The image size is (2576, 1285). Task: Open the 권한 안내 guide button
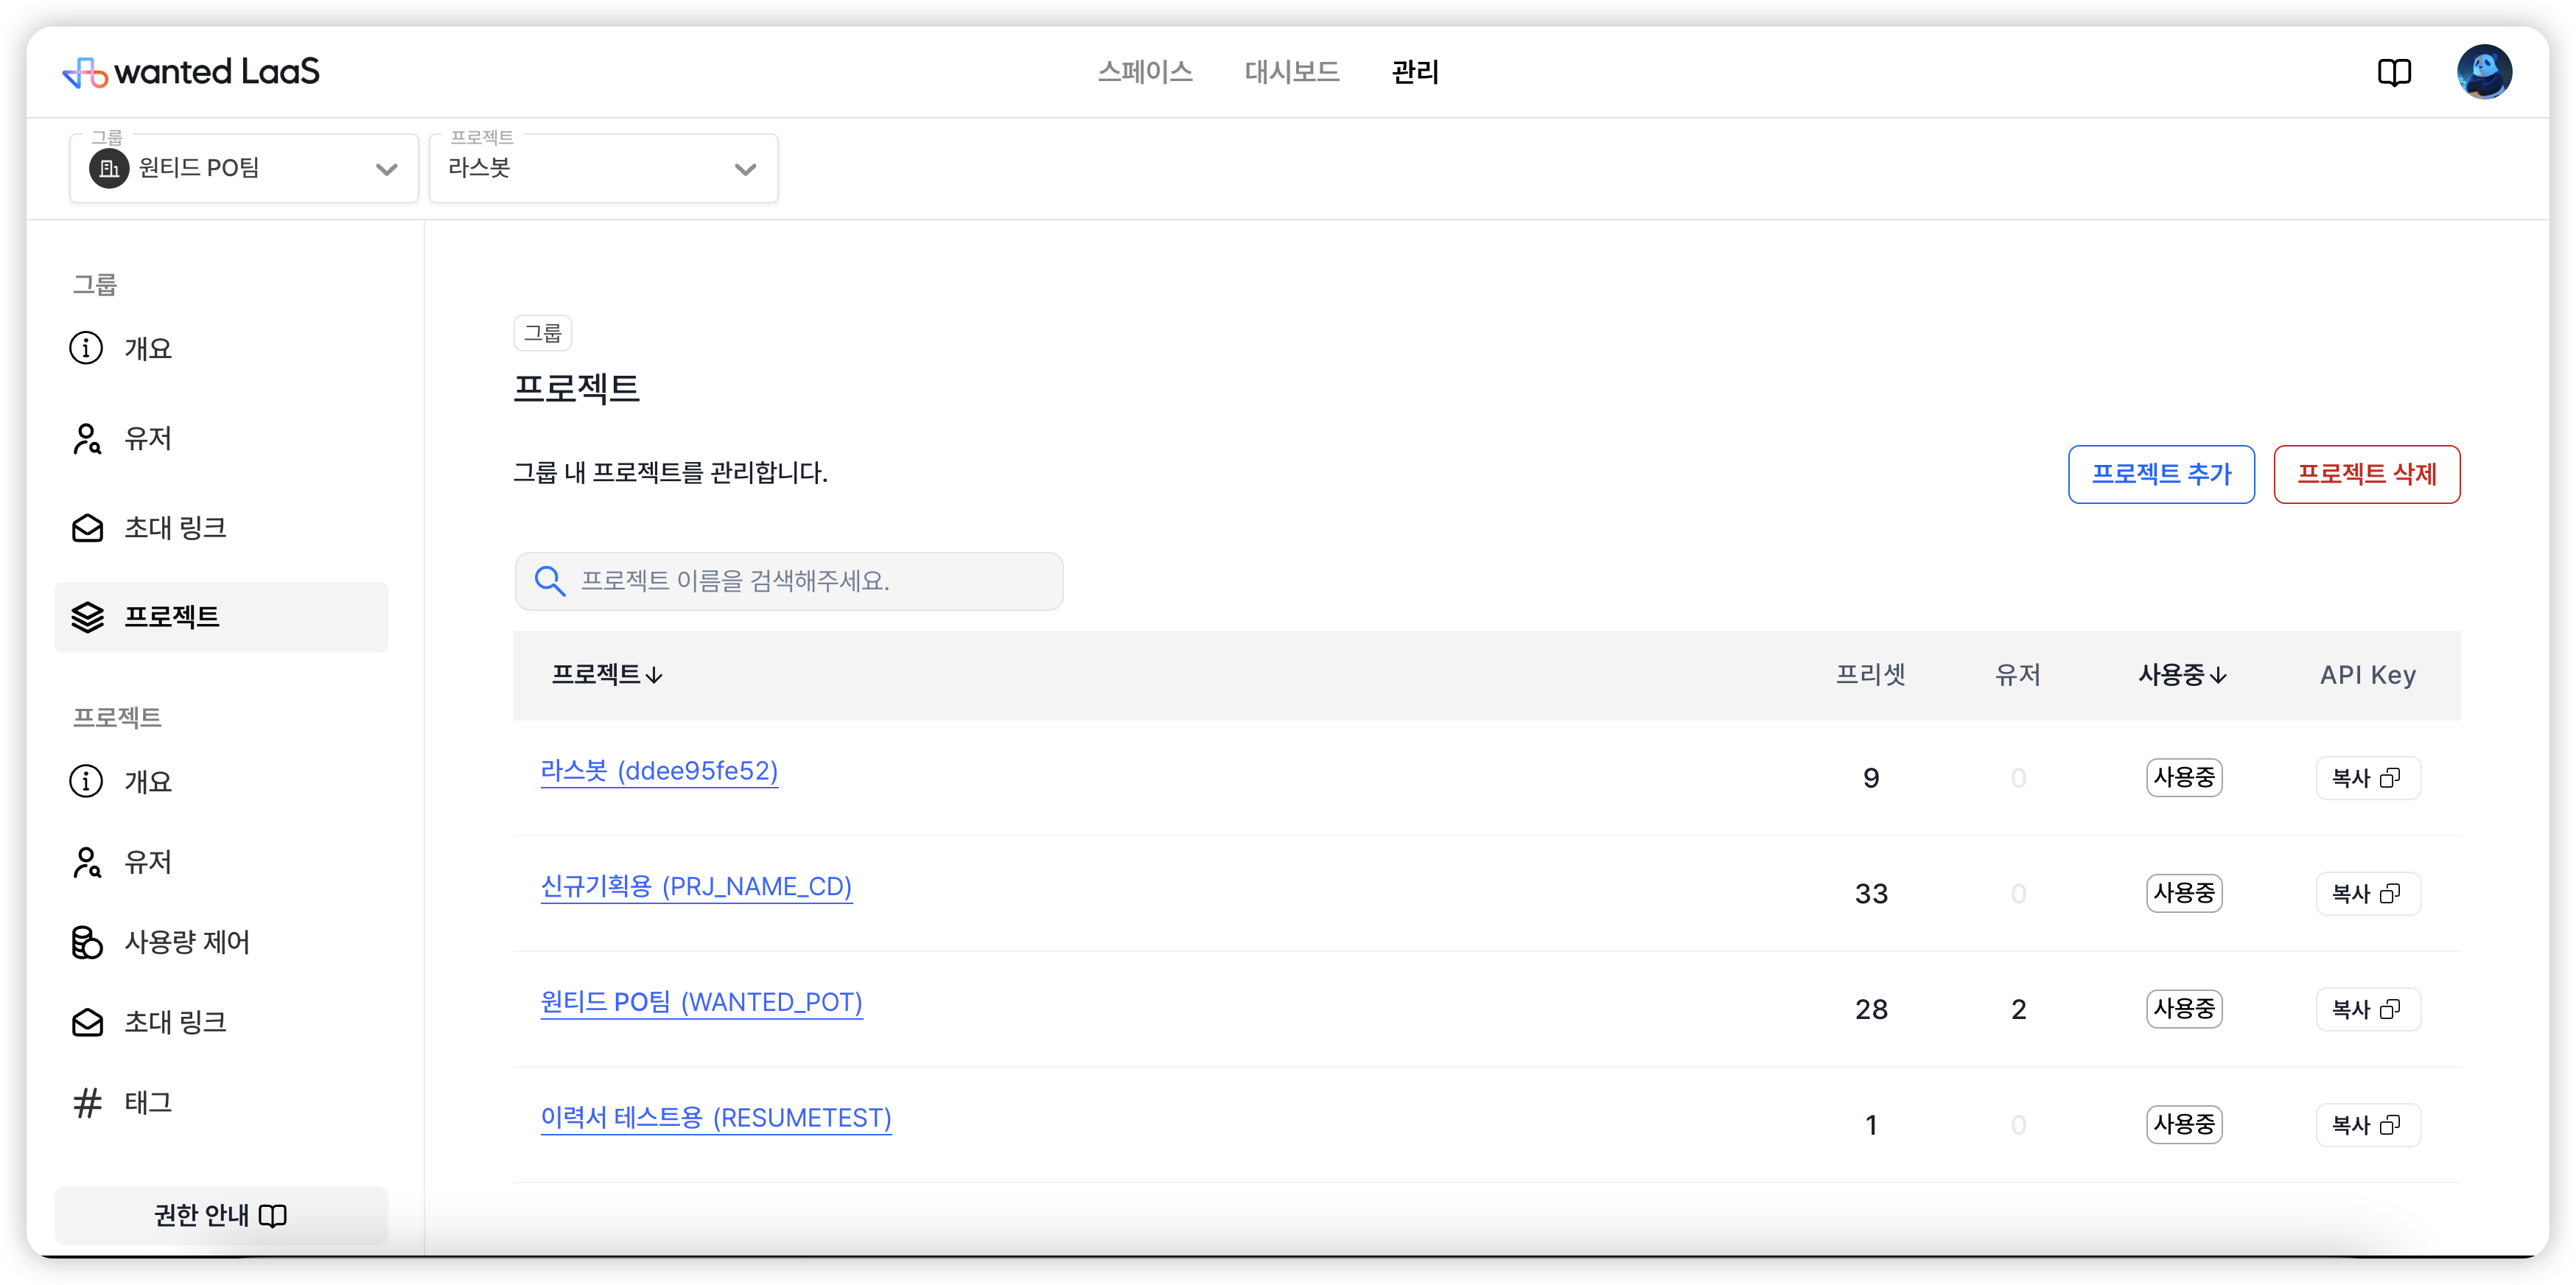[221, 1215]
